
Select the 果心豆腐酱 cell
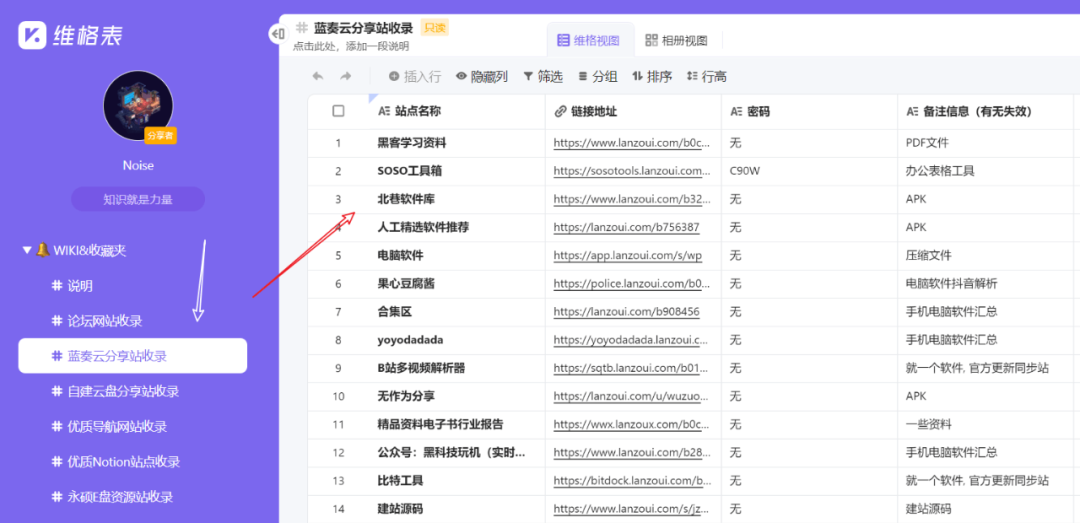point(457,284)
